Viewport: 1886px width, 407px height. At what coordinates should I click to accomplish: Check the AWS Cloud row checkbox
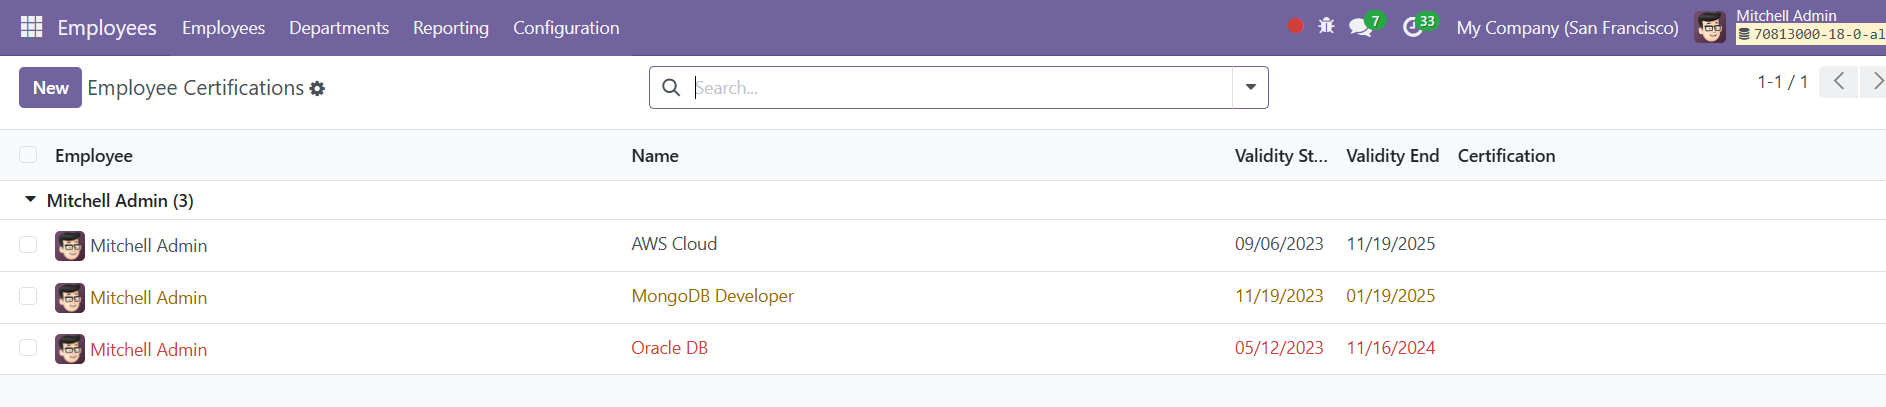[28, 245]
